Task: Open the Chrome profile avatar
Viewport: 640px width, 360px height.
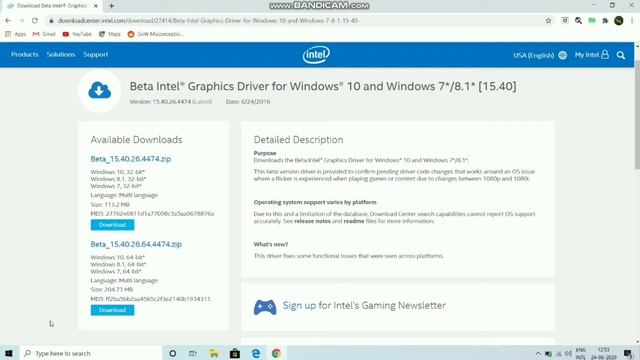Action: (x=619, y=20)
